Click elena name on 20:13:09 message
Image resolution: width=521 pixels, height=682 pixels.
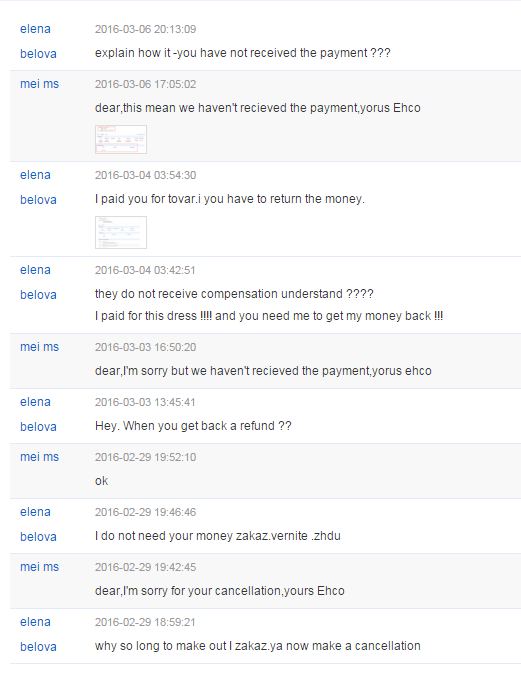click(35, 29)
